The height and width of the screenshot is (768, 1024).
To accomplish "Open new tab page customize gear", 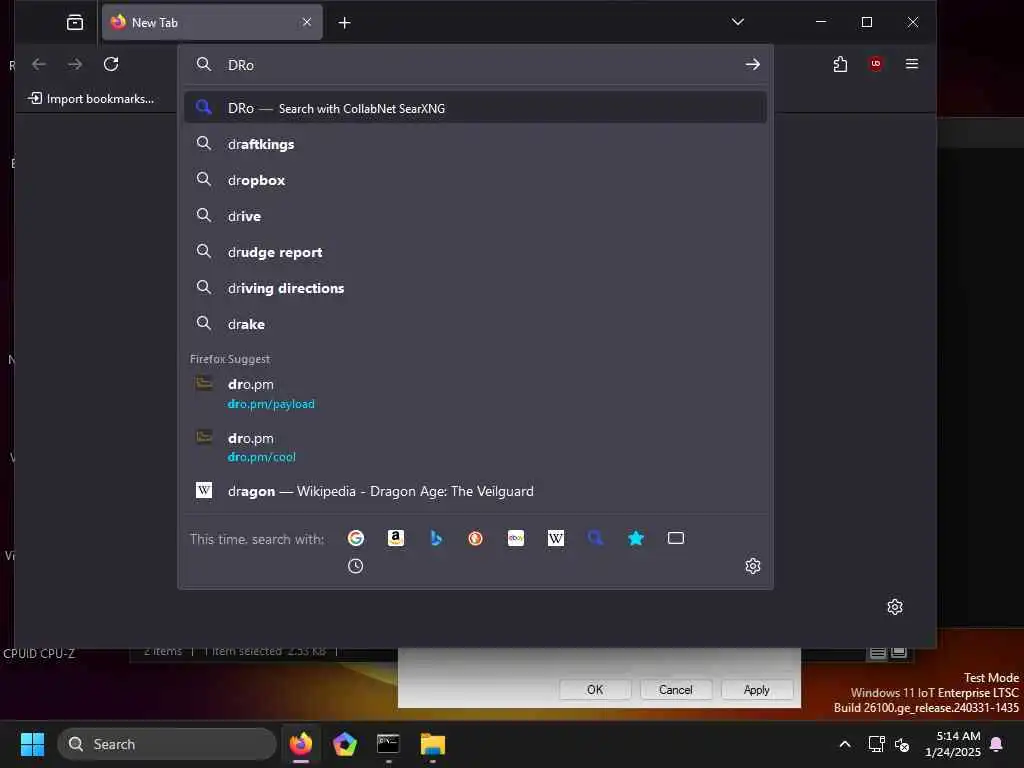I will click(895, 607).
